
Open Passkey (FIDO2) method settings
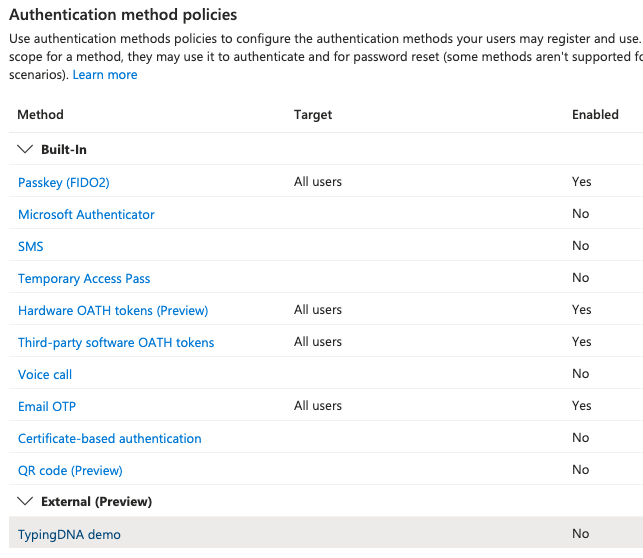tap(64, 182)
